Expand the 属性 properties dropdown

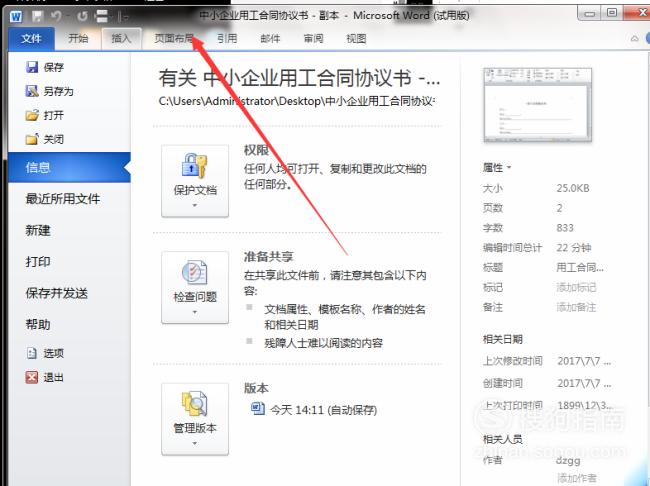click(497, 168)
